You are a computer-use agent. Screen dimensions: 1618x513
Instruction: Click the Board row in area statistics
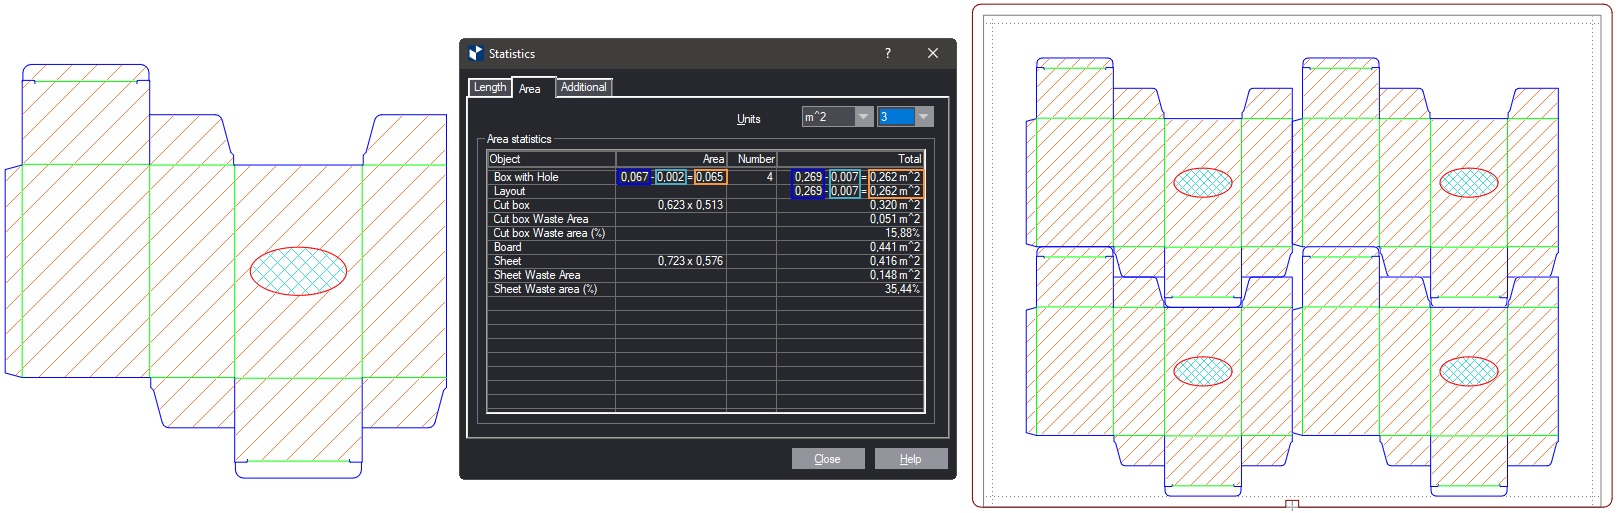point(508,247)
